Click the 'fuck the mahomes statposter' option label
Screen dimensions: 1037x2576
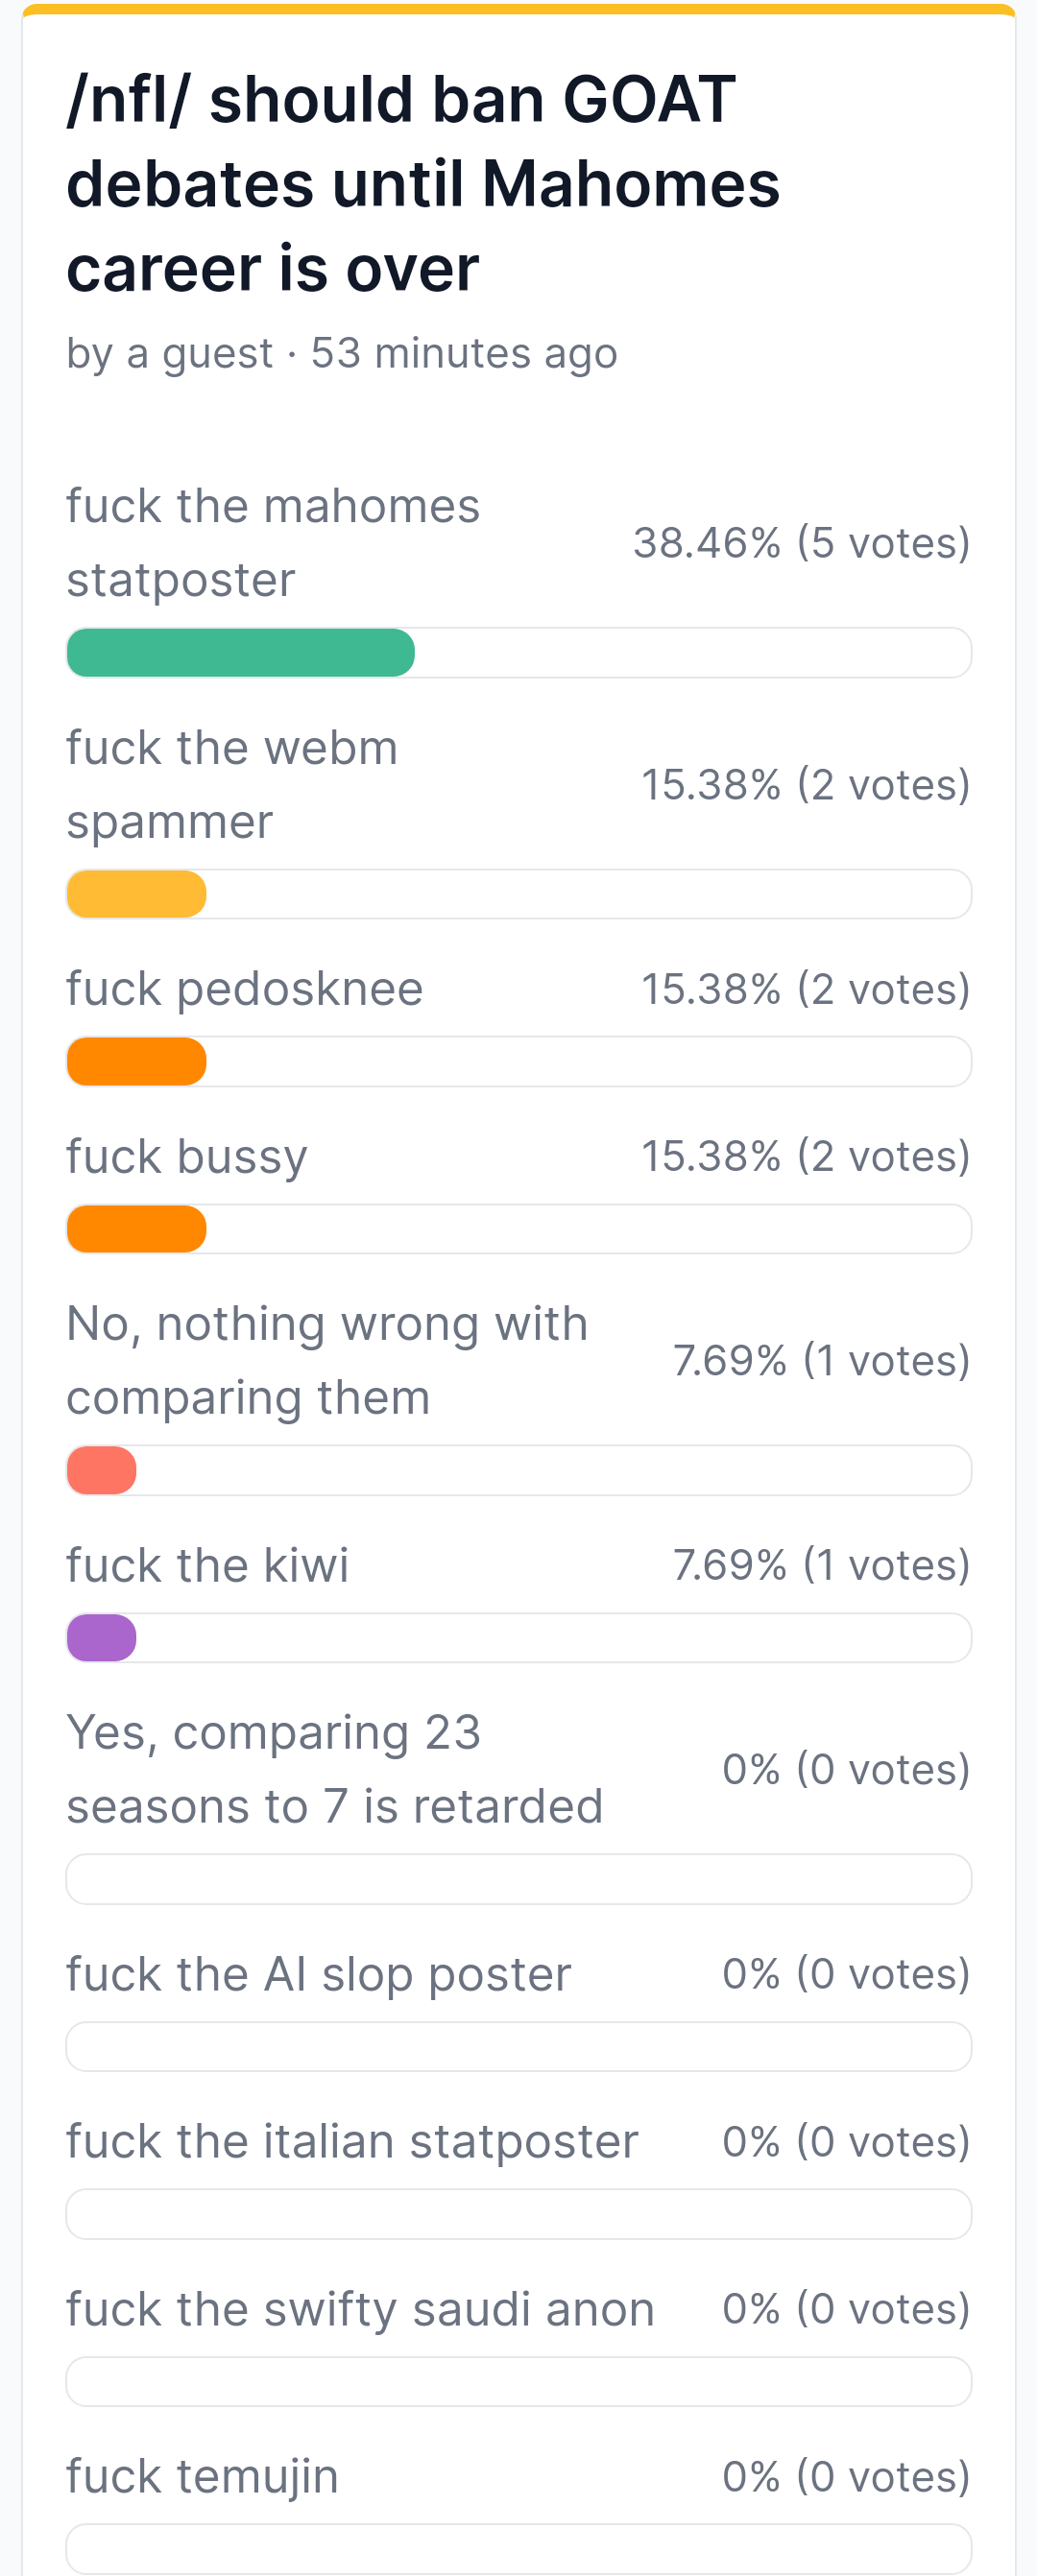tap(272, 543)
